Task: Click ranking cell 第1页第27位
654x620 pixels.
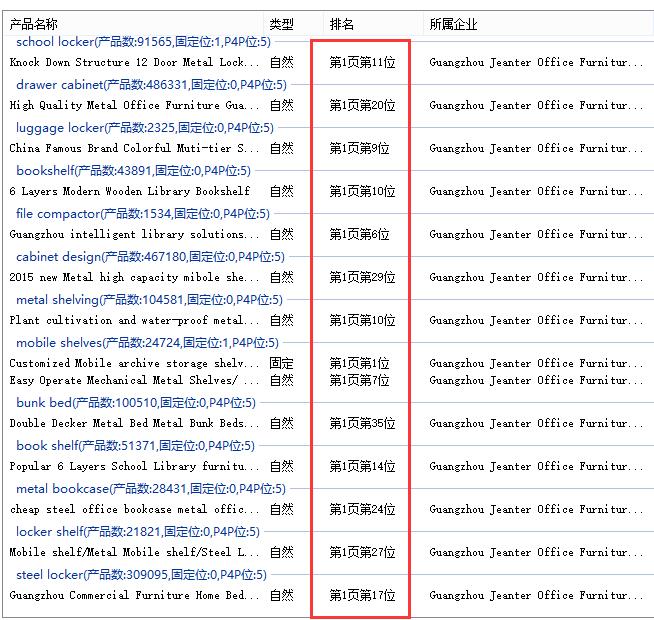Action: (362, 552)
